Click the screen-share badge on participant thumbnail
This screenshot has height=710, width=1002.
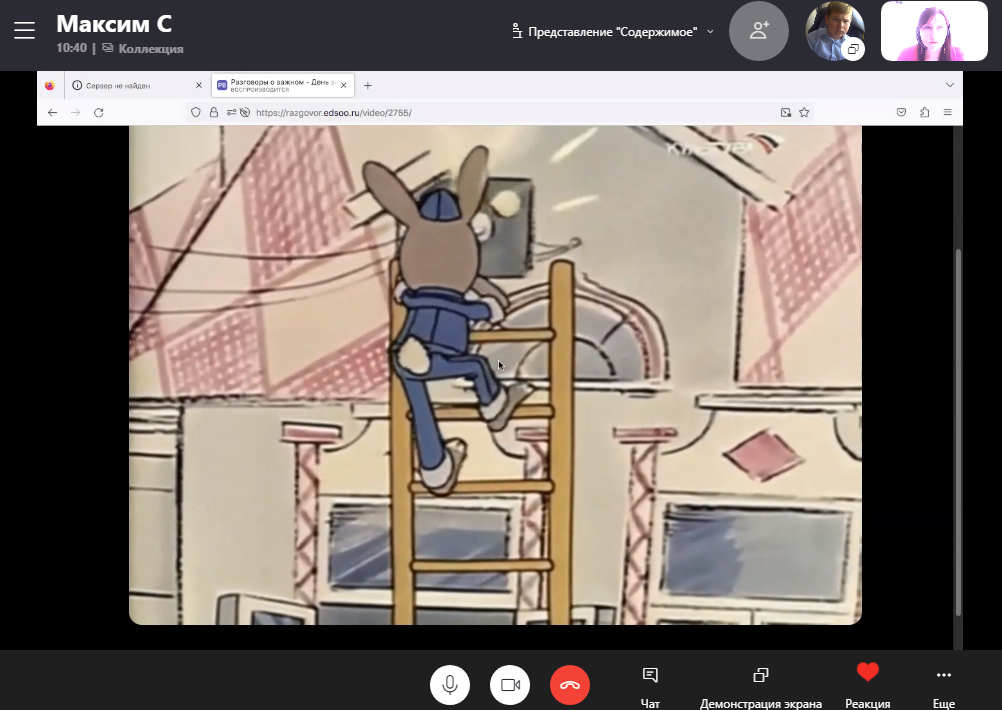pos(852,49)
